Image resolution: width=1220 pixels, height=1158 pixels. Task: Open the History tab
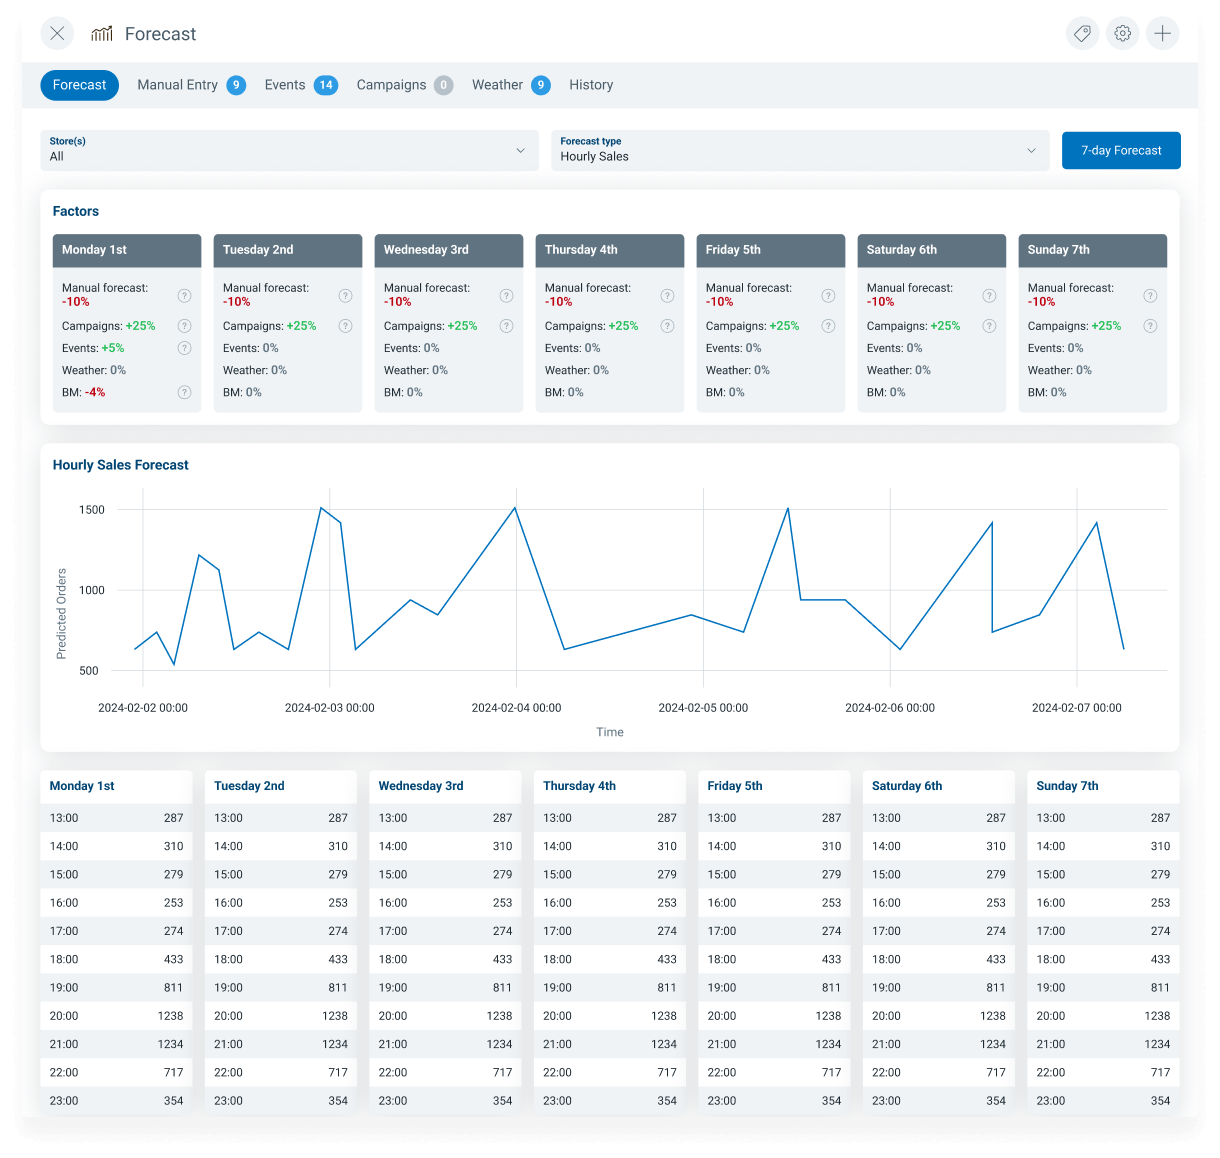click(591, 85)
